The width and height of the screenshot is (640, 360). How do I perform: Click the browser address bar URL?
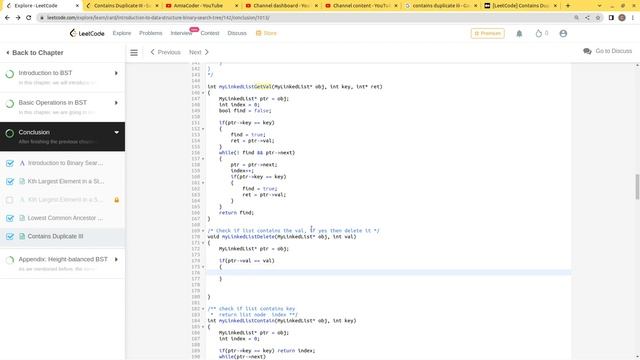pyautogui.click(x=158, y=18)
